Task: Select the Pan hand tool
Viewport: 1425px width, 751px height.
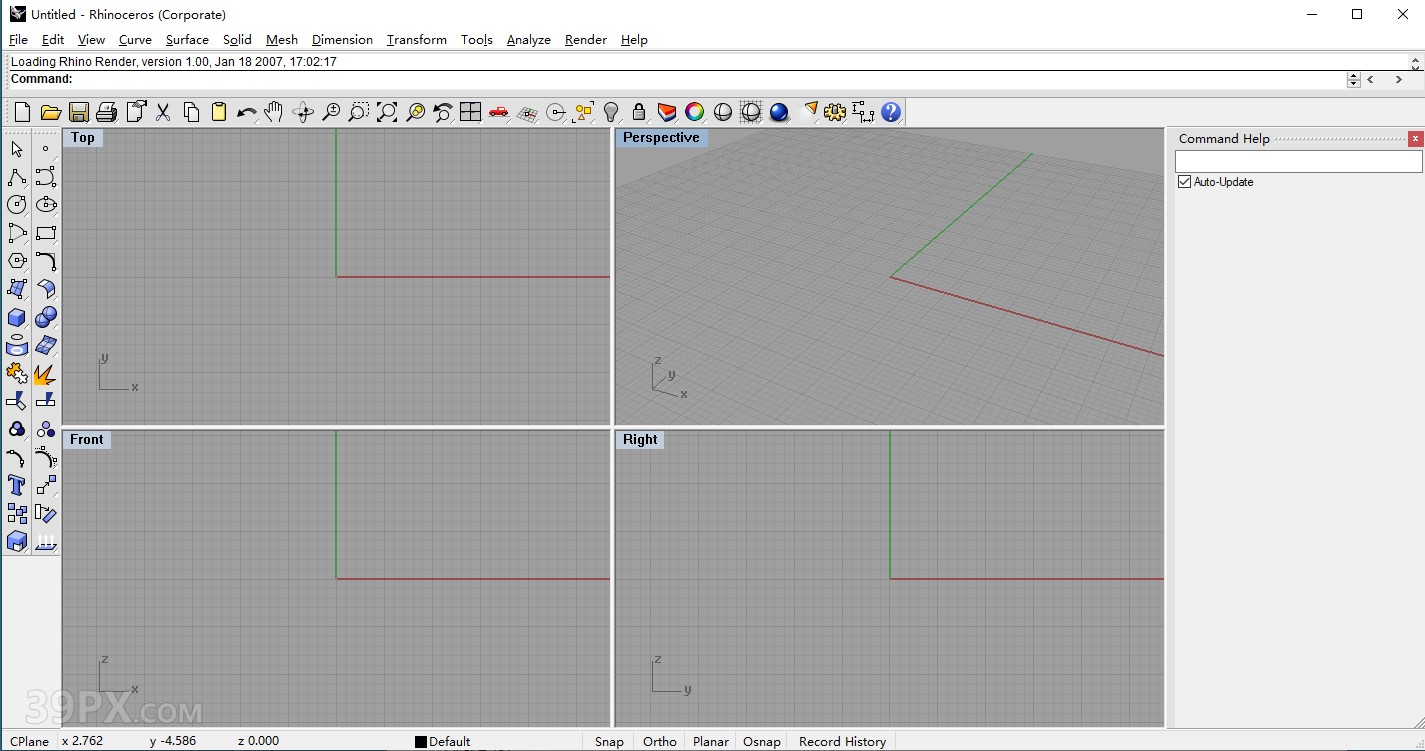Action: click(x=274, y=112)
